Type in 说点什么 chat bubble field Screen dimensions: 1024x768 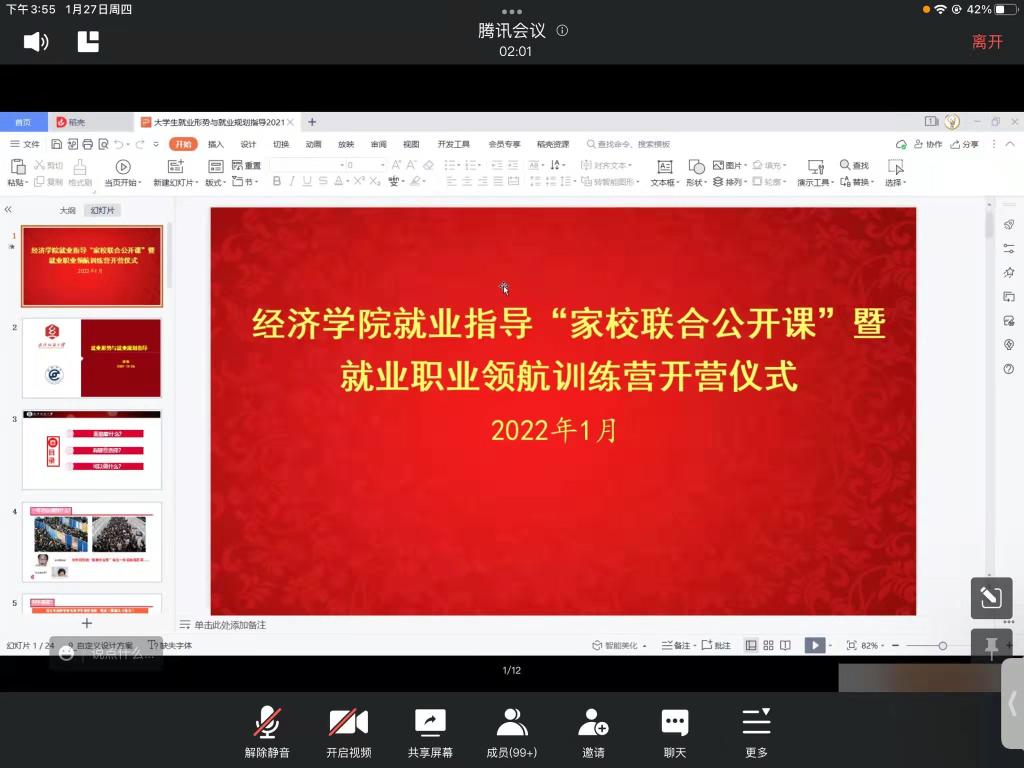pyautogui.click(x=106, y=652)
